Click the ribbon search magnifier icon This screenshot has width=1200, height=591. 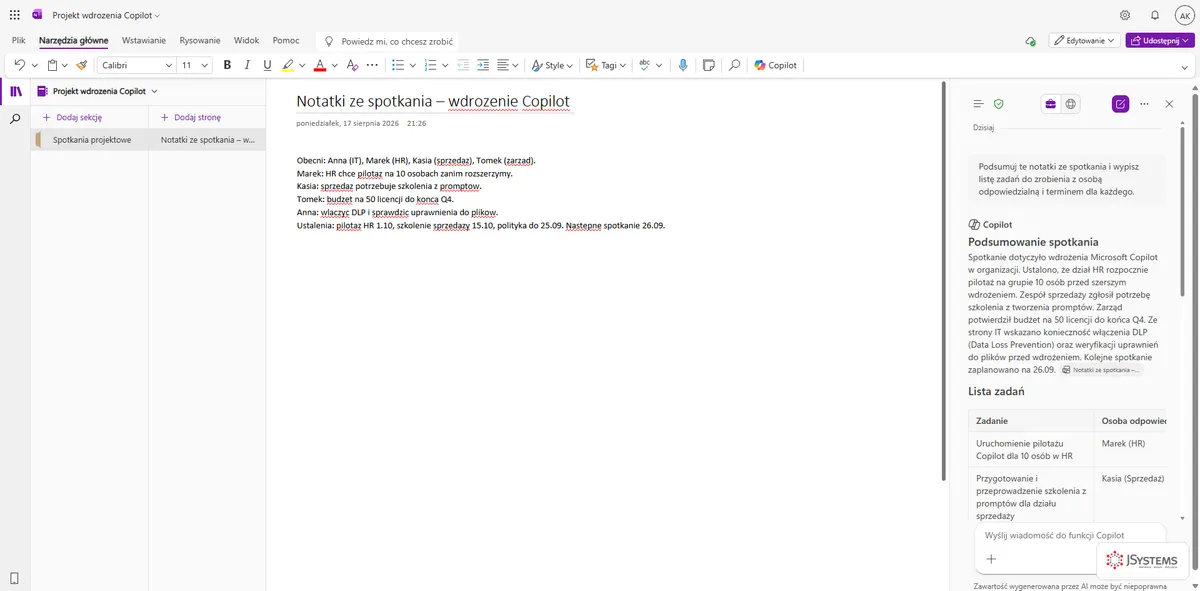coord(734,65)
